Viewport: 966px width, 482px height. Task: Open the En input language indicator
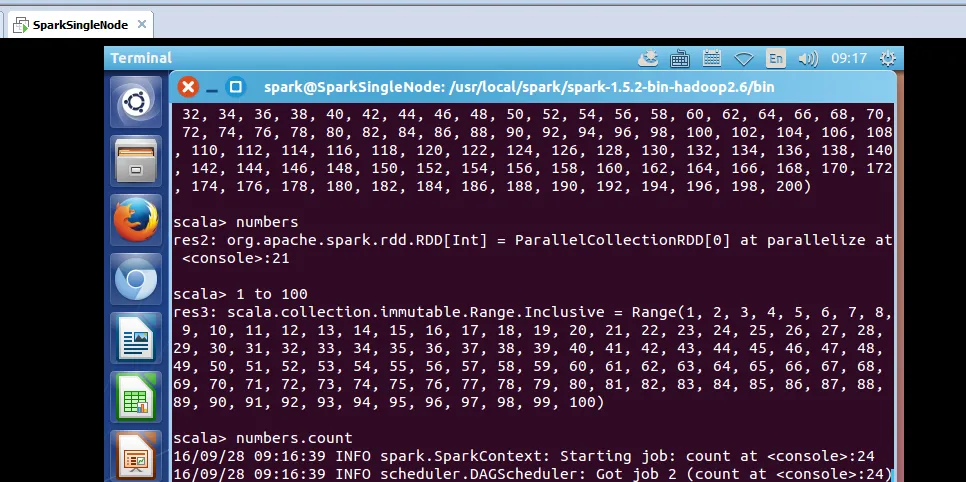coord(776,59)
